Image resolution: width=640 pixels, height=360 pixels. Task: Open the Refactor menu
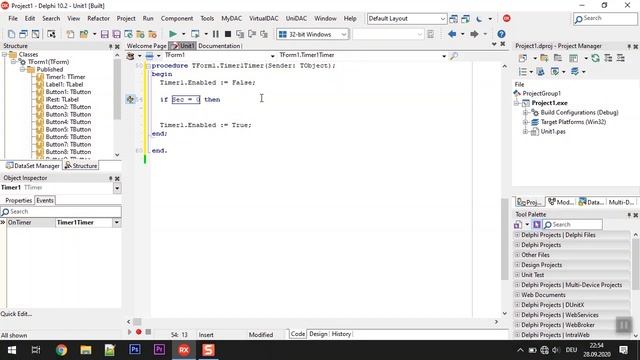pos(98,18)
